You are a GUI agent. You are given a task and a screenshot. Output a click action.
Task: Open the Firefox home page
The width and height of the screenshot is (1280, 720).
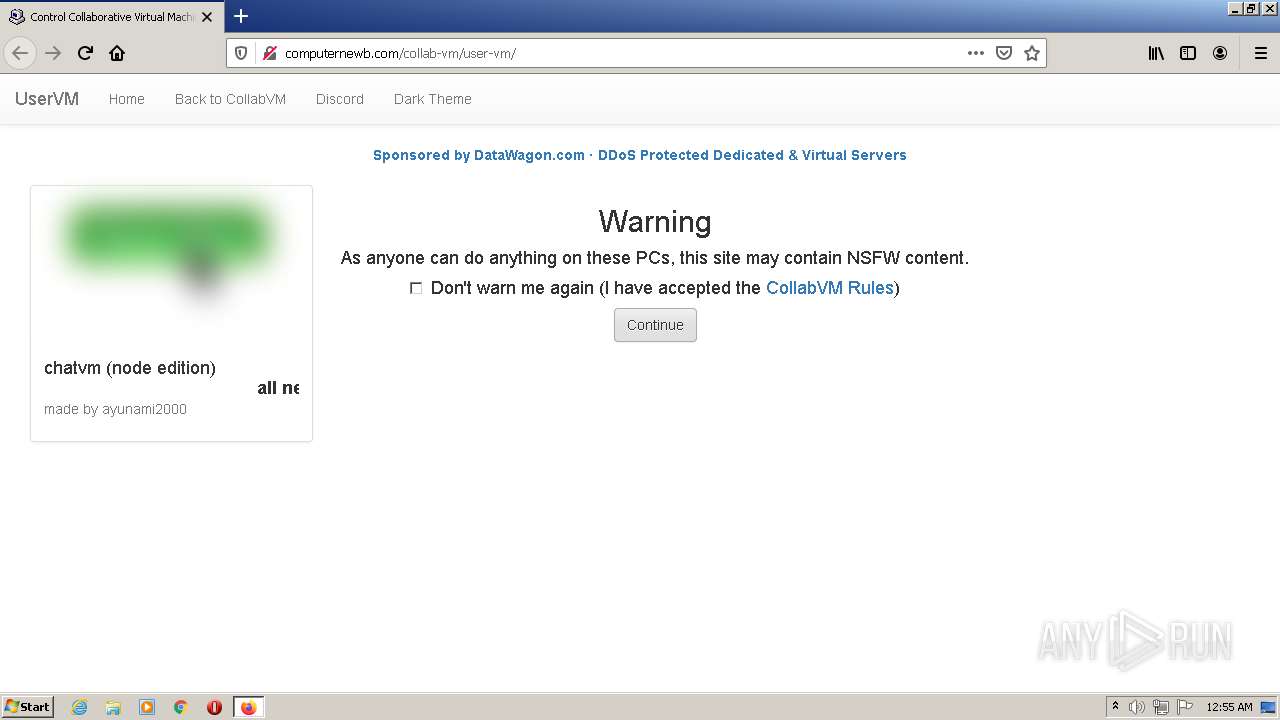[x=117, y=53]
